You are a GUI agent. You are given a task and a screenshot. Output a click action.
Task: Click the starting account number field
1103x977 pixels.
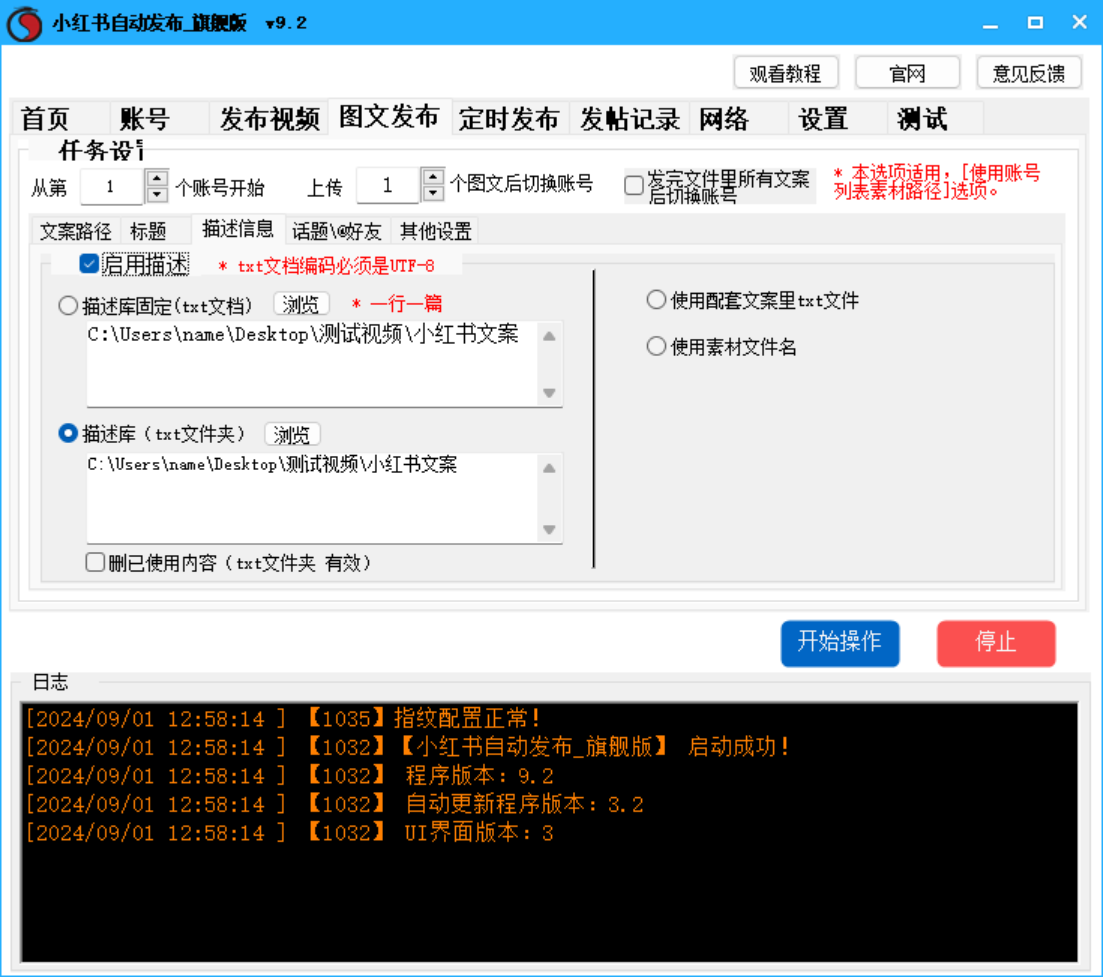pos(112,186)
